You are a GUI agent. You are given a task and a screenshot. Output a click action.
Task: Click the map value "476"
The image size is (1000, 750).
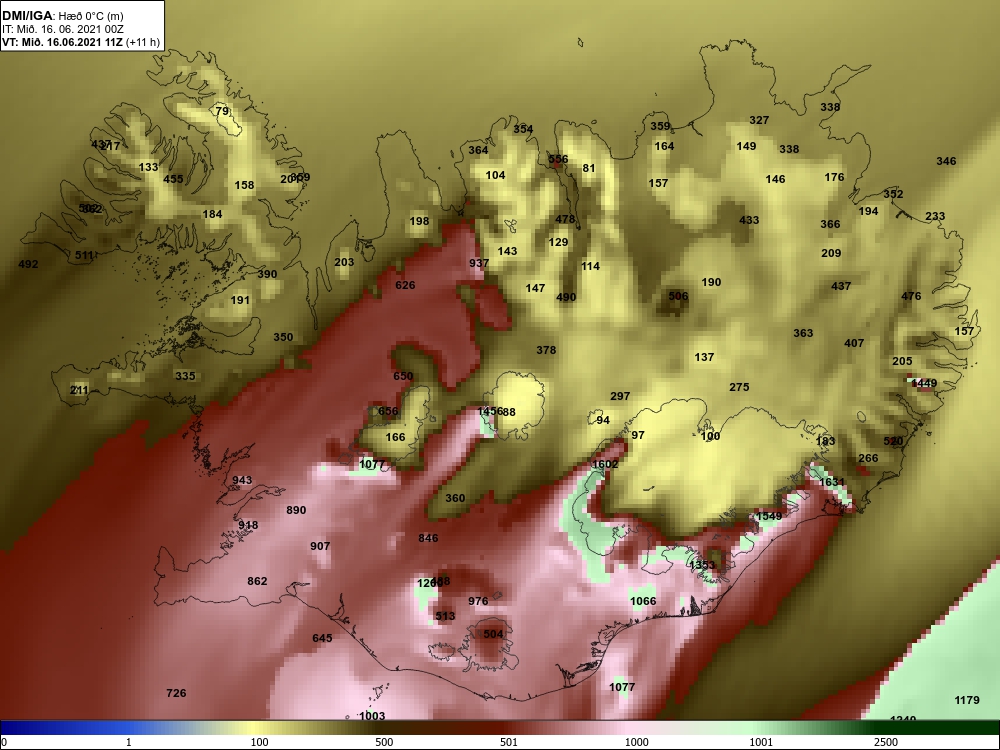[911, 297]
